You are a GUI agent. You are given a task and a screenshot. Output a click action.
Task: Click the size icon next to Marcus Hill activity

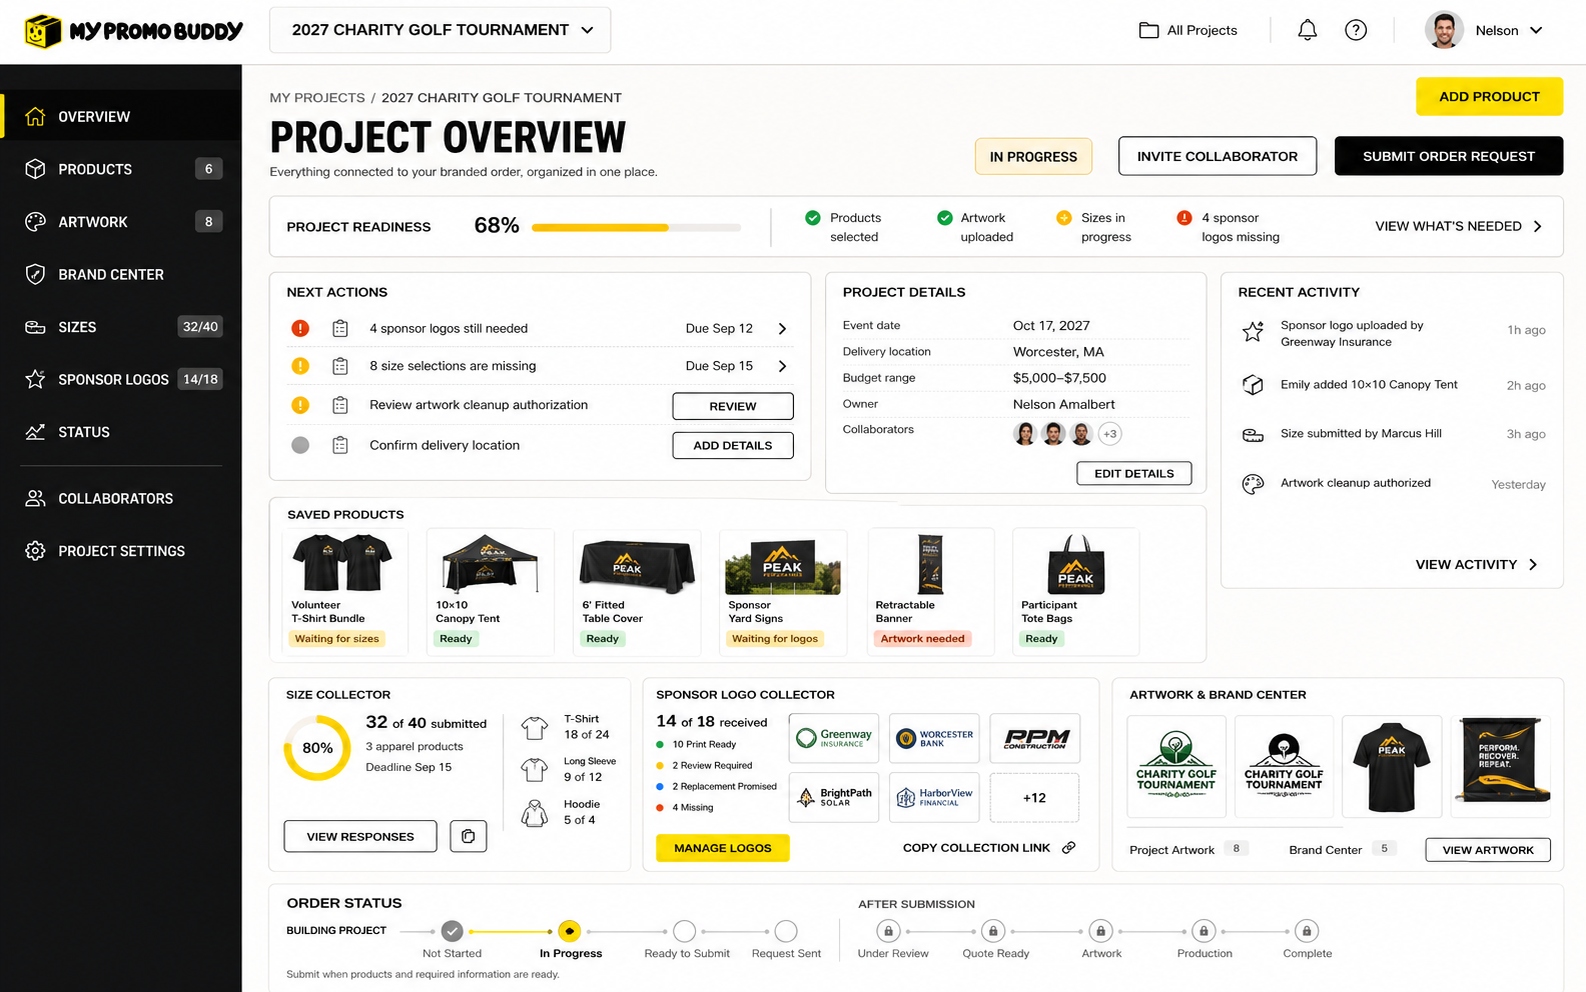click(1253, 434)
